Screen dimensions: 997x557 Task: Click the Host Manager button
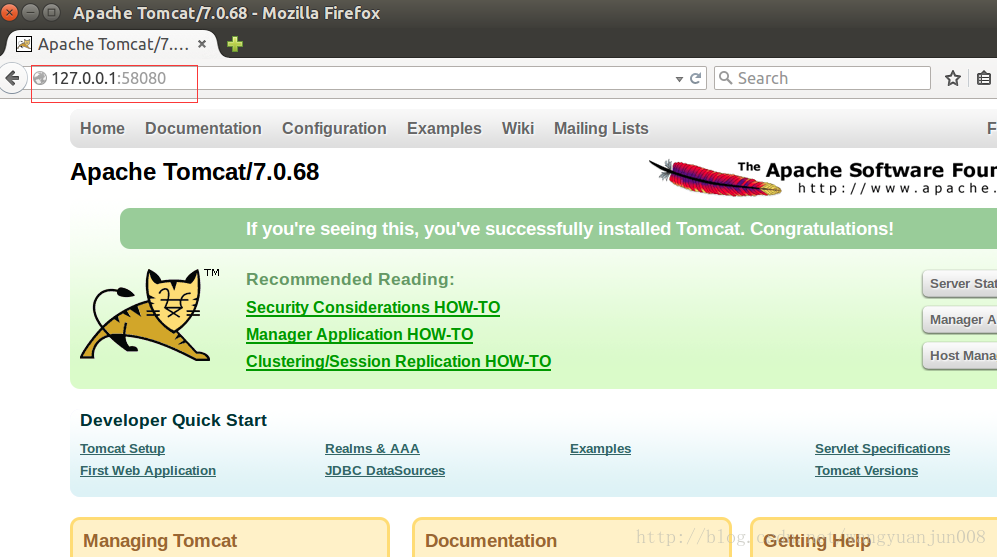coord(959,355)
